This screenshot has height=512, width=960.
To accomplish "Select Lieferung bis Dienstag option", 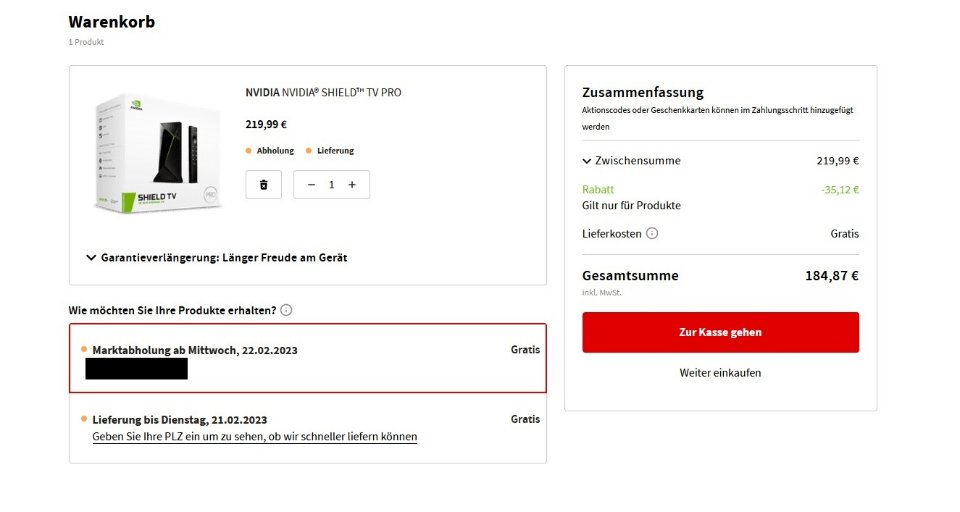I will click(308, 428).
